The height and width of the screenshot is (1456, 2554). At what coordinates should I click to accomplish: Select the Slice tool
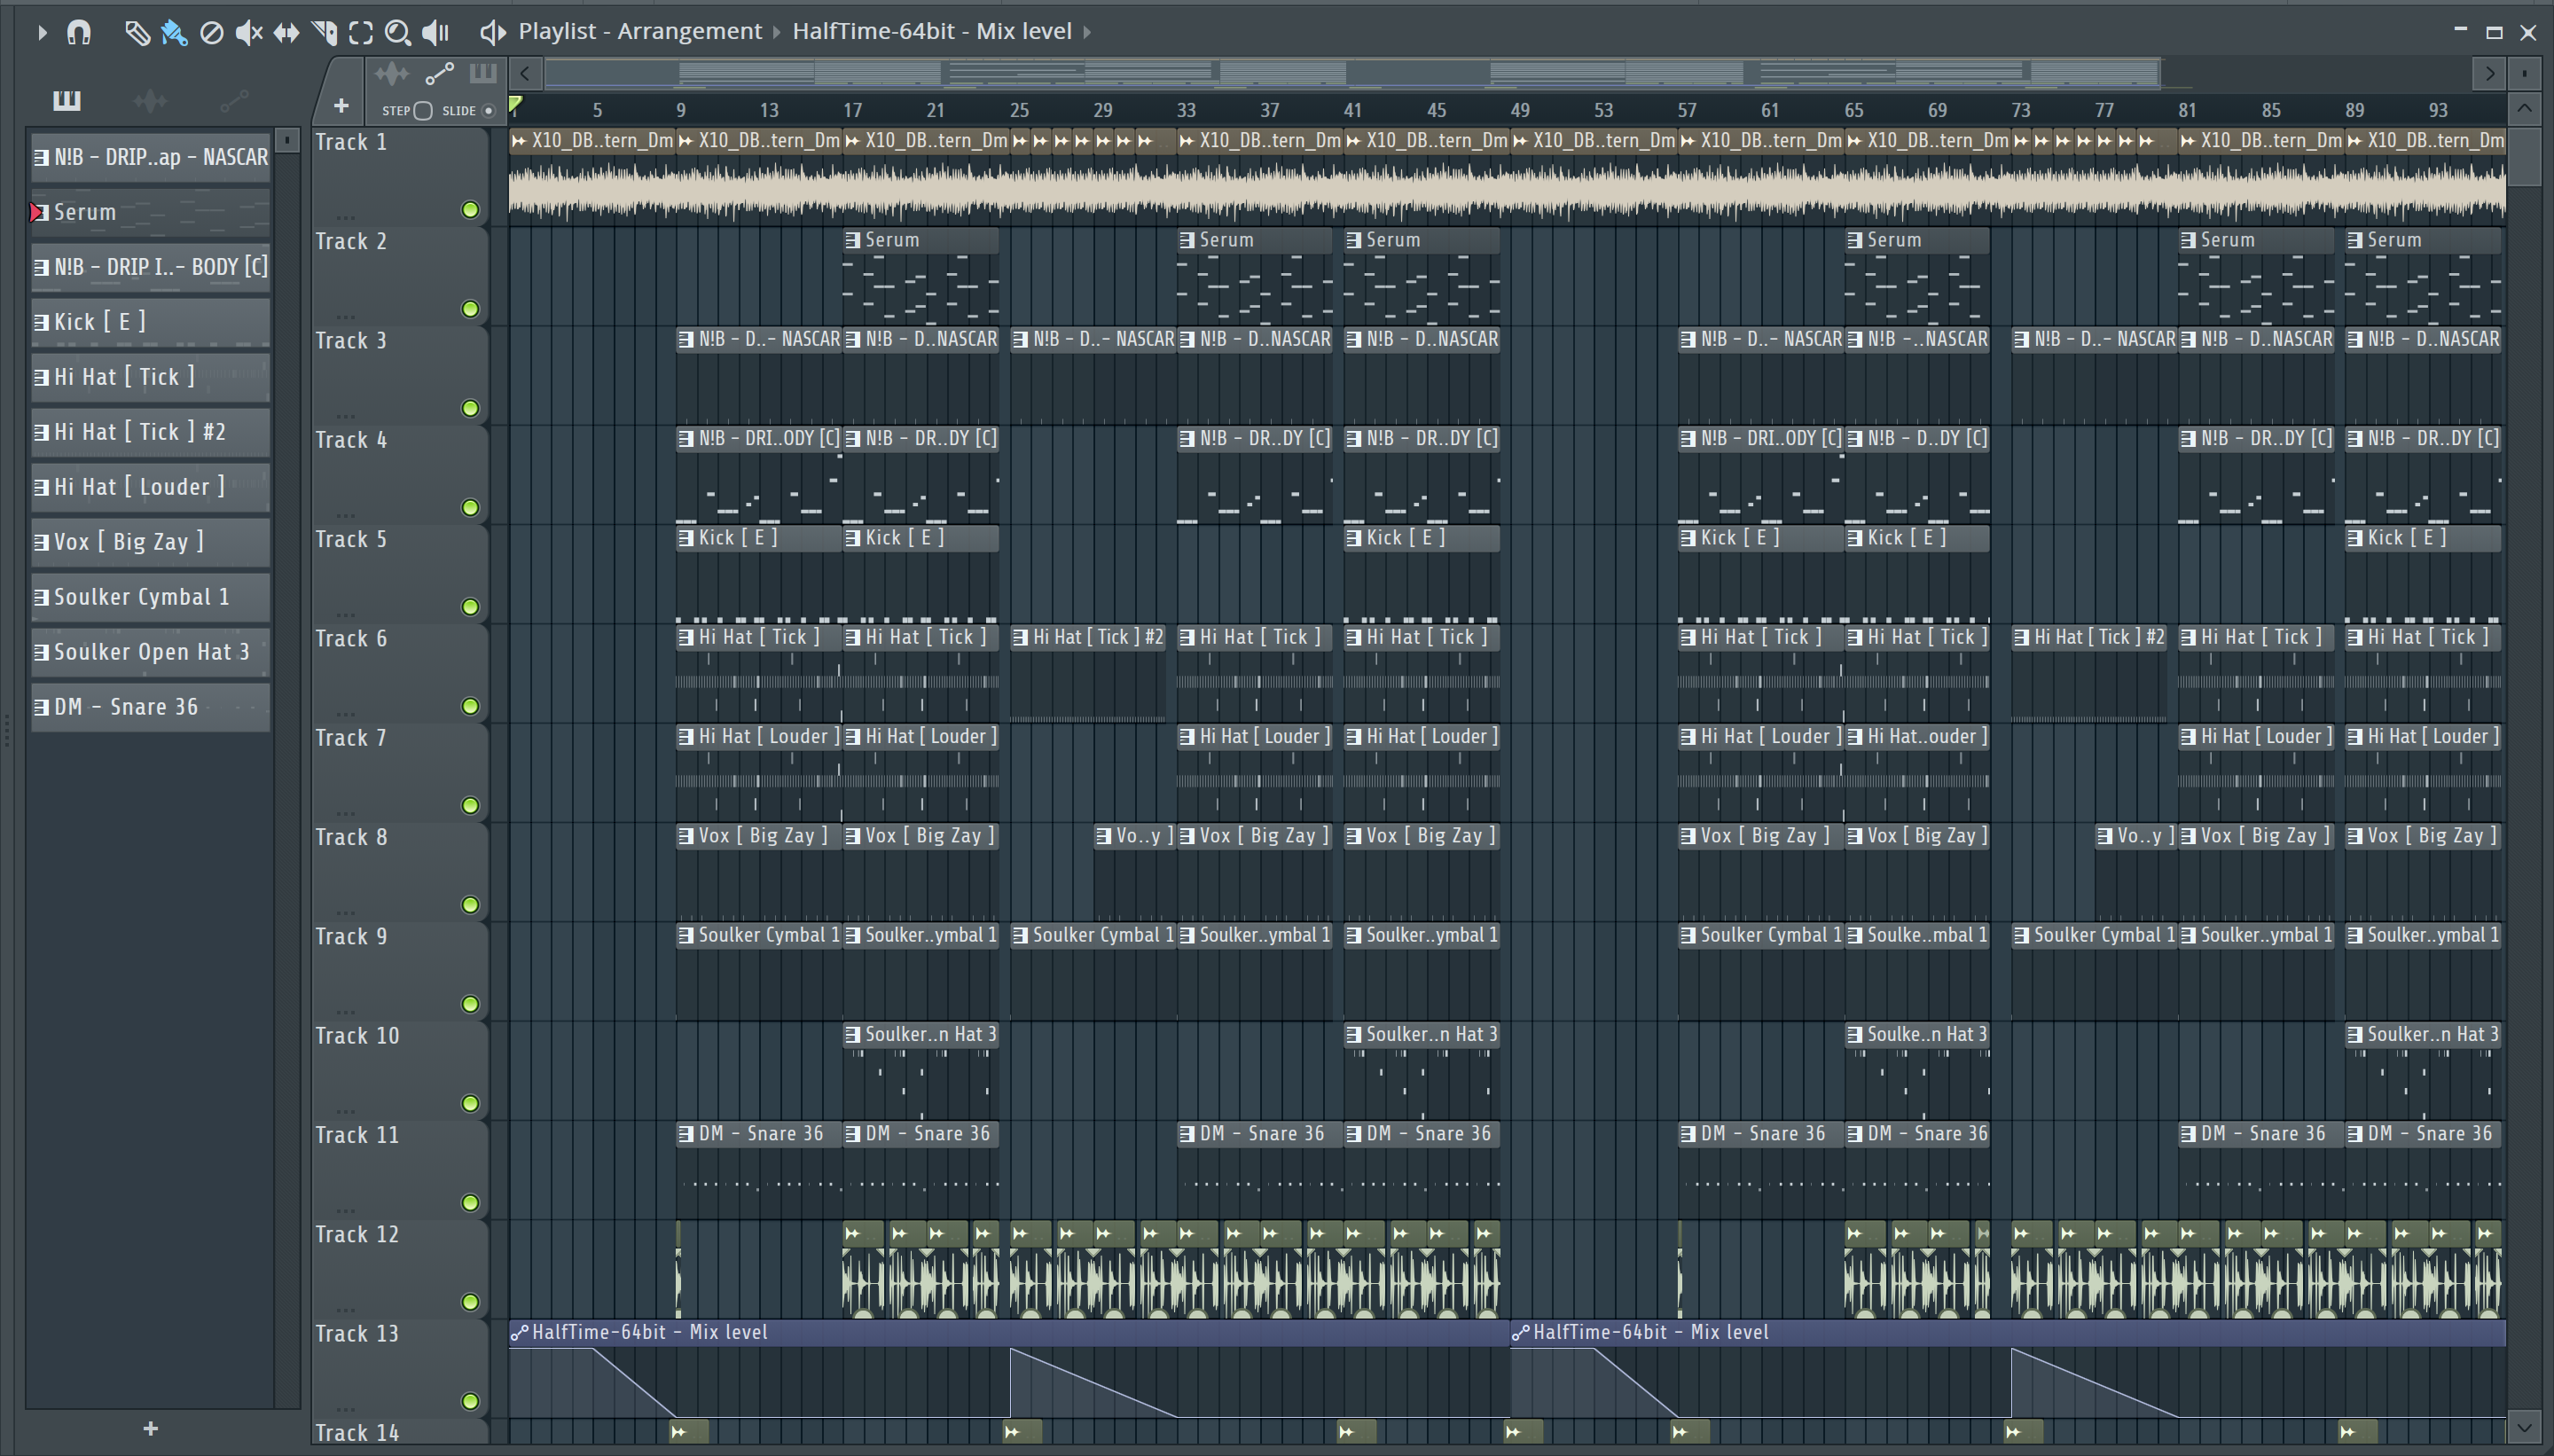[x=324, y=33]
